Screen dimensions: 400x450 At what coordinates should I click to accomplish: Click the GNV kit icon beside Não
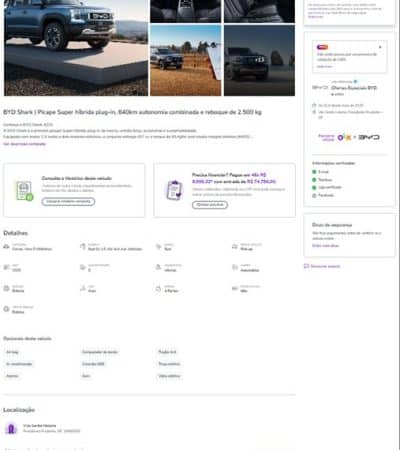coord(235,288)
